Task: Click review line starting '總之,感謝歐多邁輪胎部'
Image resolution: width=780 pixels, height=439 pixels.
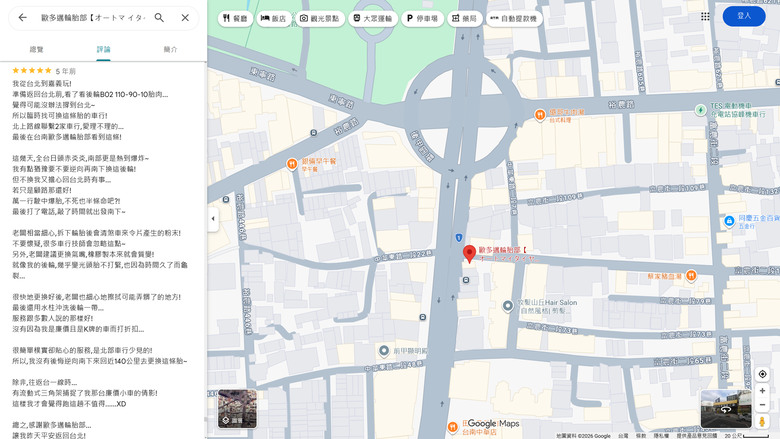Action: (x=52, y=425)
